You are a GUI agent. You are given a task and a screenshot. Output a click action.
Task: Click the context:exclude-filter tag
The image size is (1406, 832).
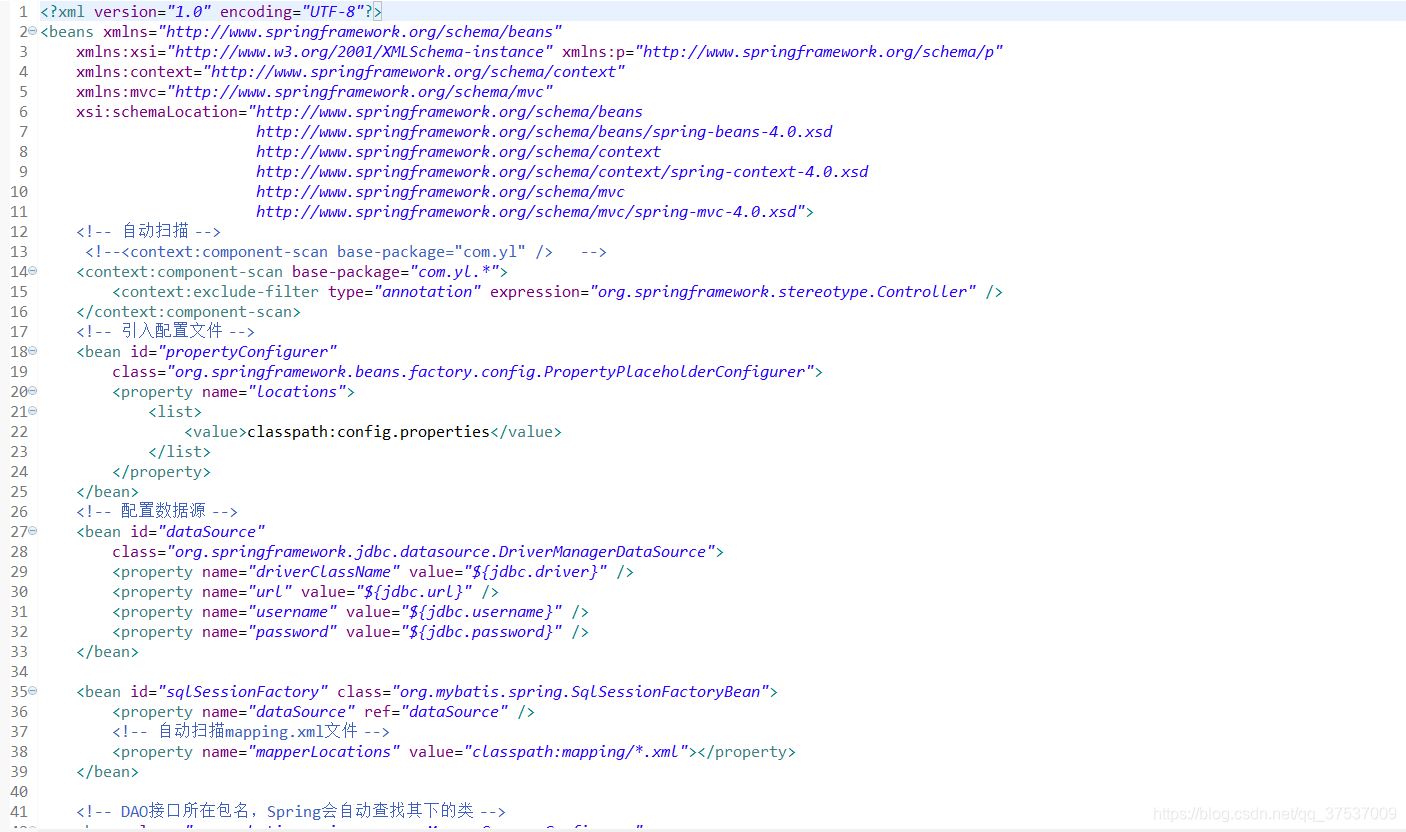216,292
